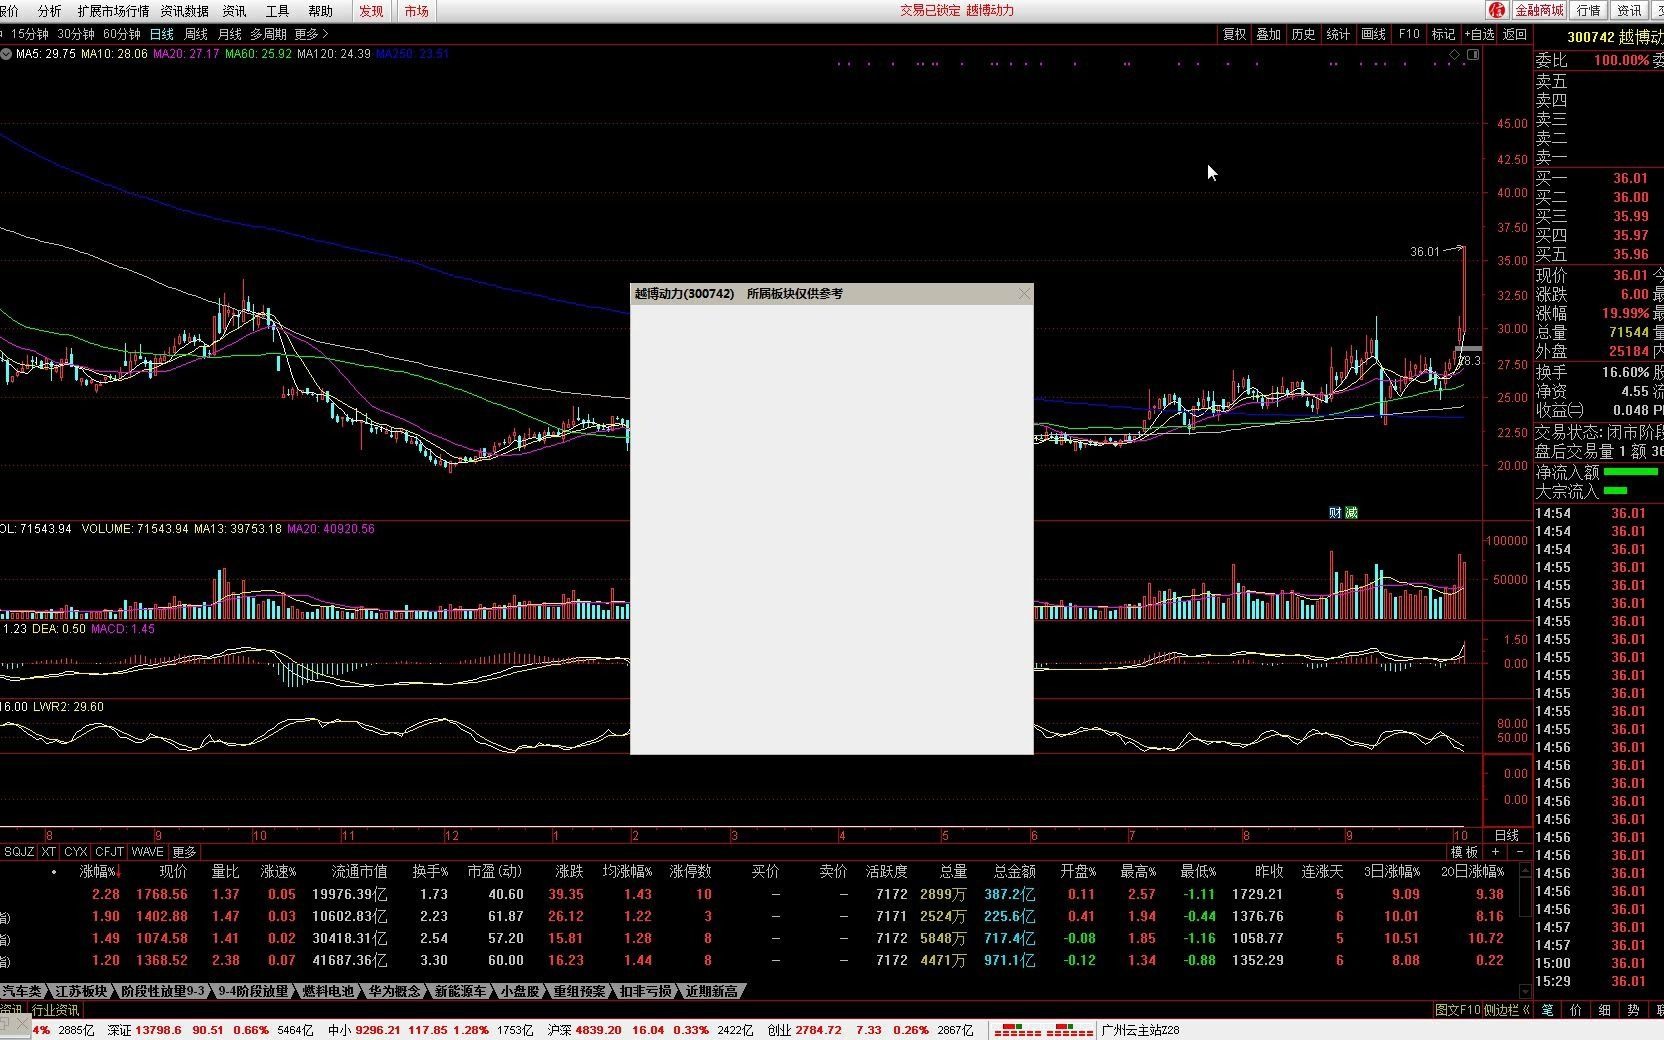The height and width of the screenshot is (1040, 1664).
Task: Select the 月线 period
Action: click(x=230, y=34)
